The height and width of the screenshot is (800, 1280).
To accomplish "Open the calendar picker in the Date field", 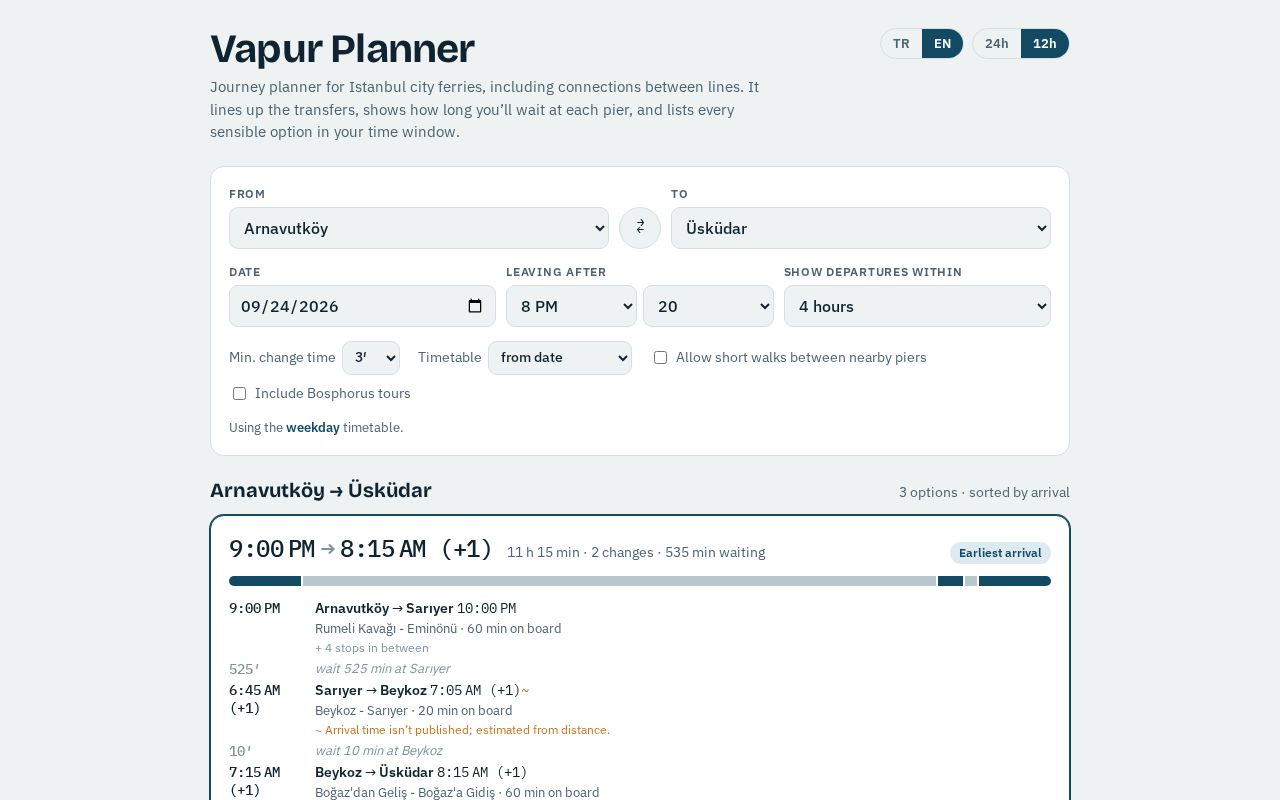I will [475, 306].
